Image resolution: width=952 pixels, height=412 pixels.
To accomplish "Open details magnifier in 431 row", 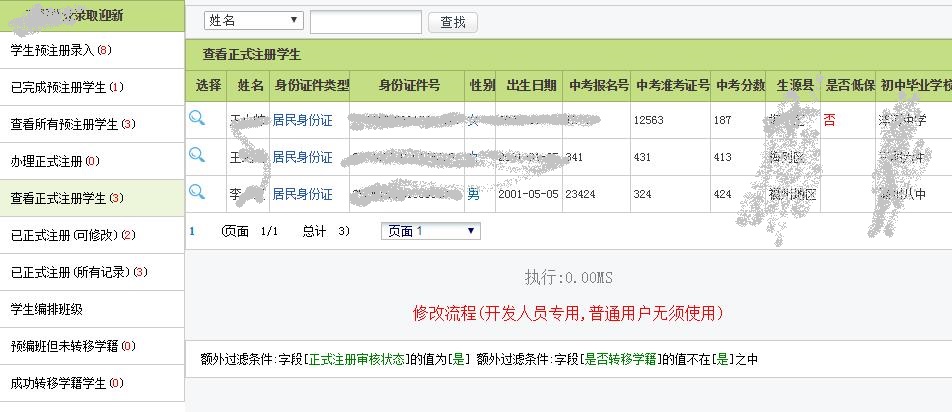I will click(197, 155).
